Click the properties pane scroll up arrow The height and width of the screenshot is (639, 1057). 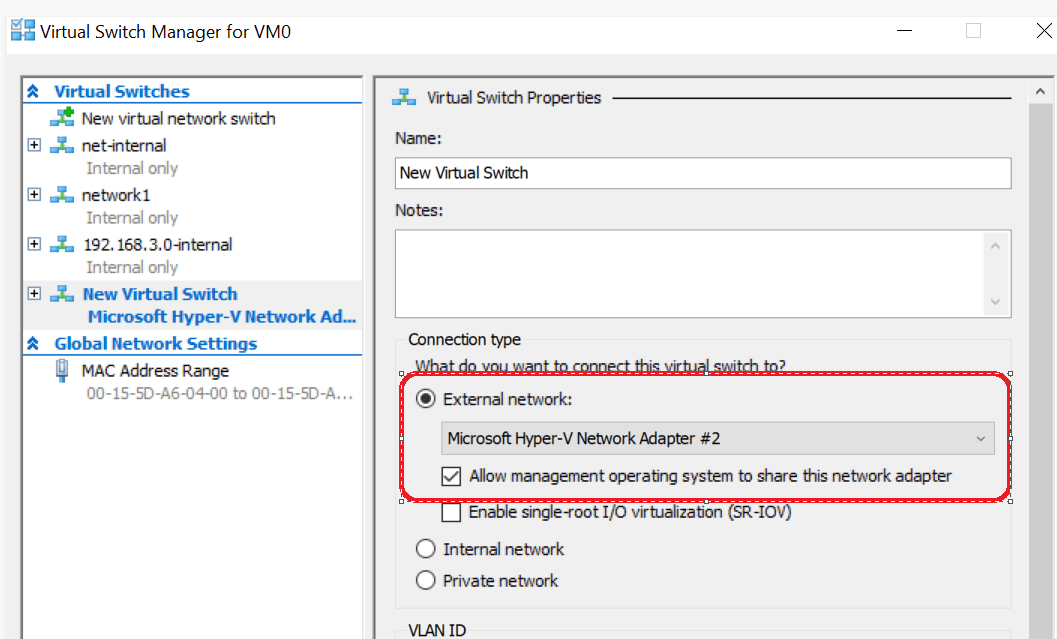coord(1040,92)
